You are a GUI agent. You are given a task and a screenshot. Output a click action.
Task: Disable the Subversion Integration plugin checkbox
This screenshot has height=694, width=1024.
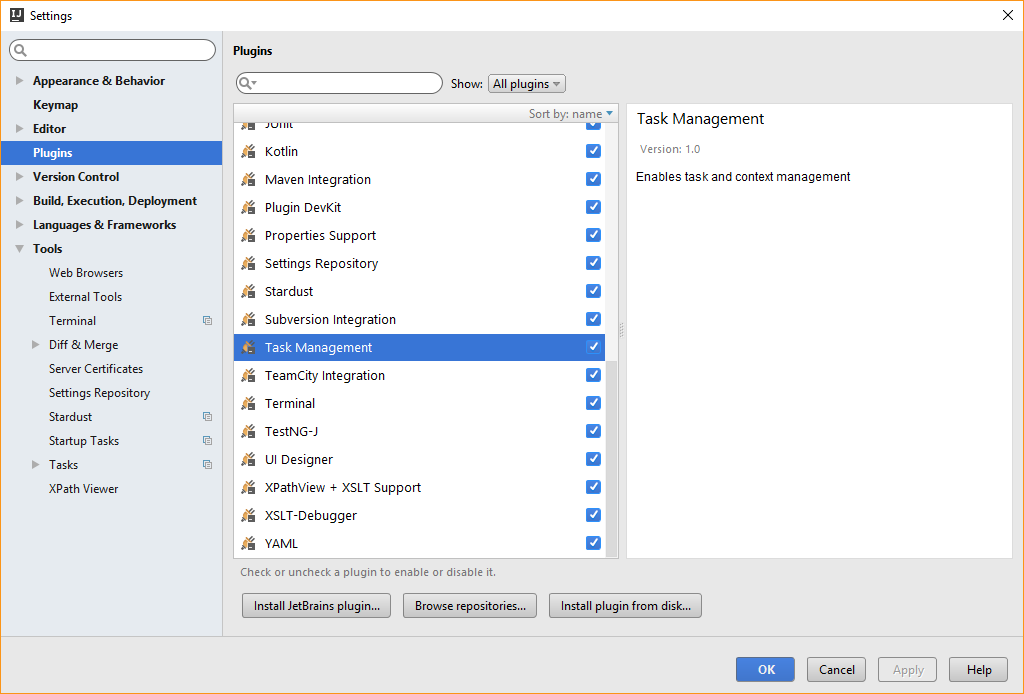(593, 319)
